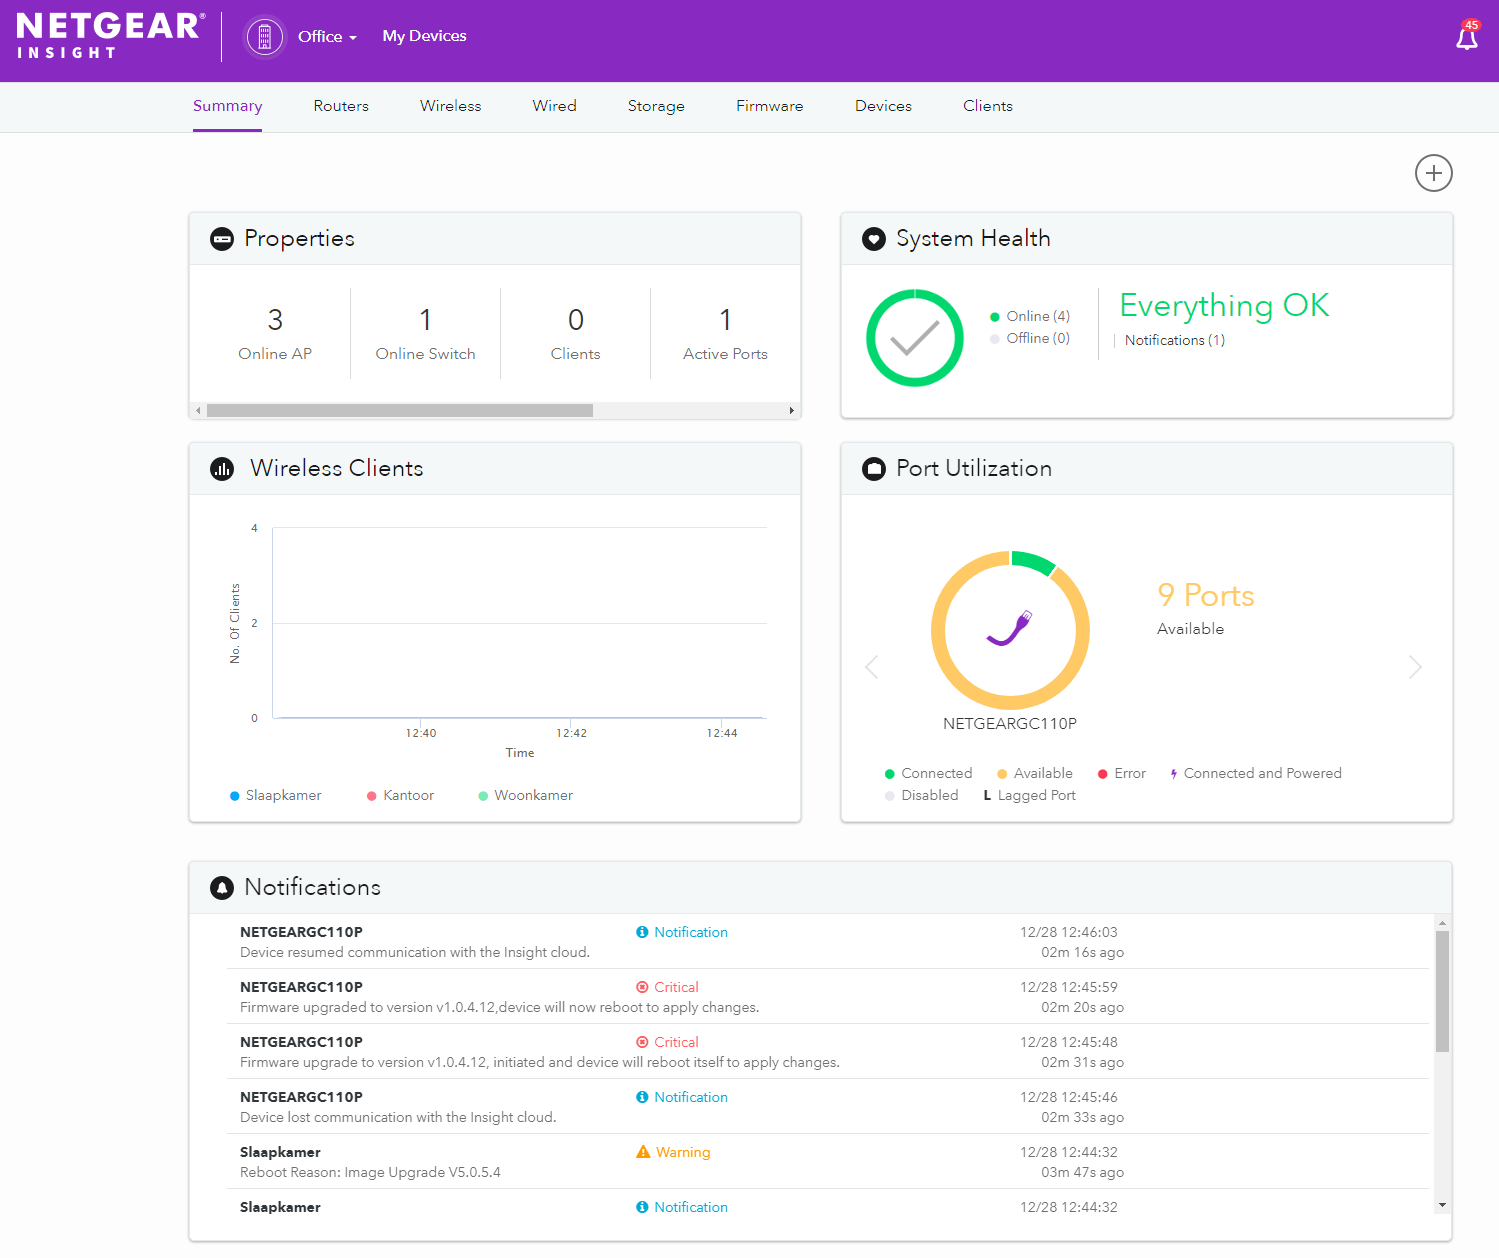Click the Properties scrollbar left arrow

click(198, 411)
